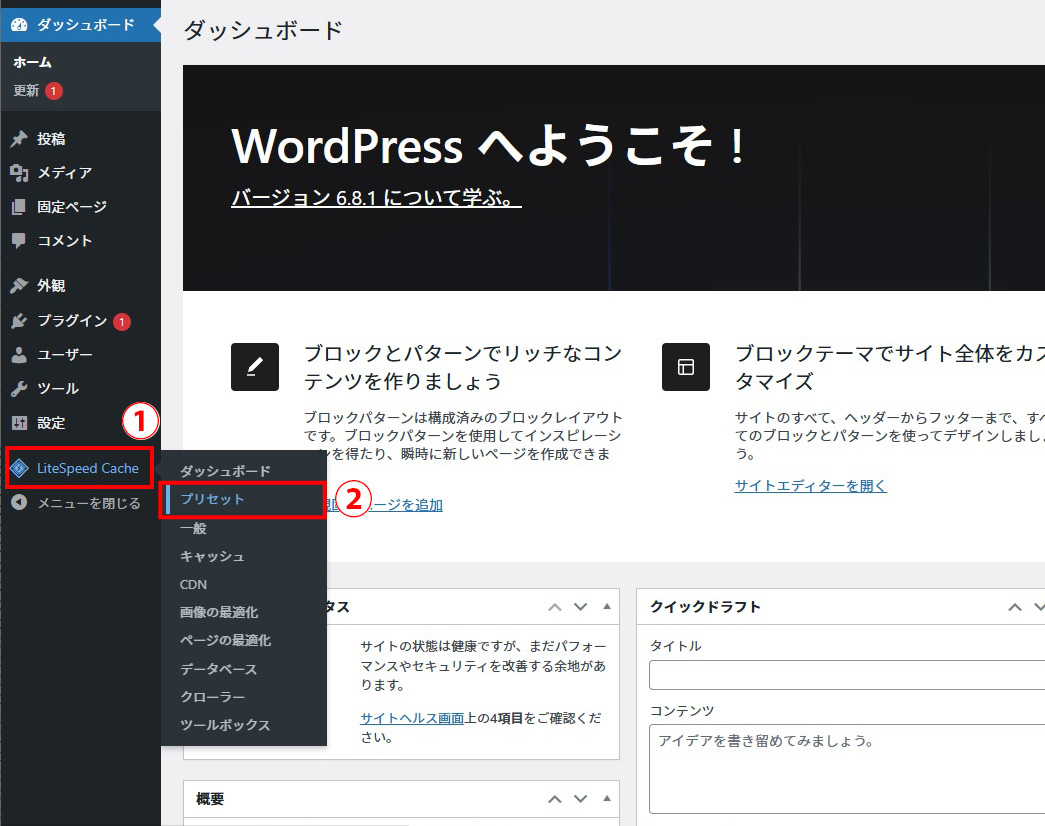Viewport: 1045px width, 826px height.
Task: Click the Comments speech bubble icon
Action: [x=19, y=241]
